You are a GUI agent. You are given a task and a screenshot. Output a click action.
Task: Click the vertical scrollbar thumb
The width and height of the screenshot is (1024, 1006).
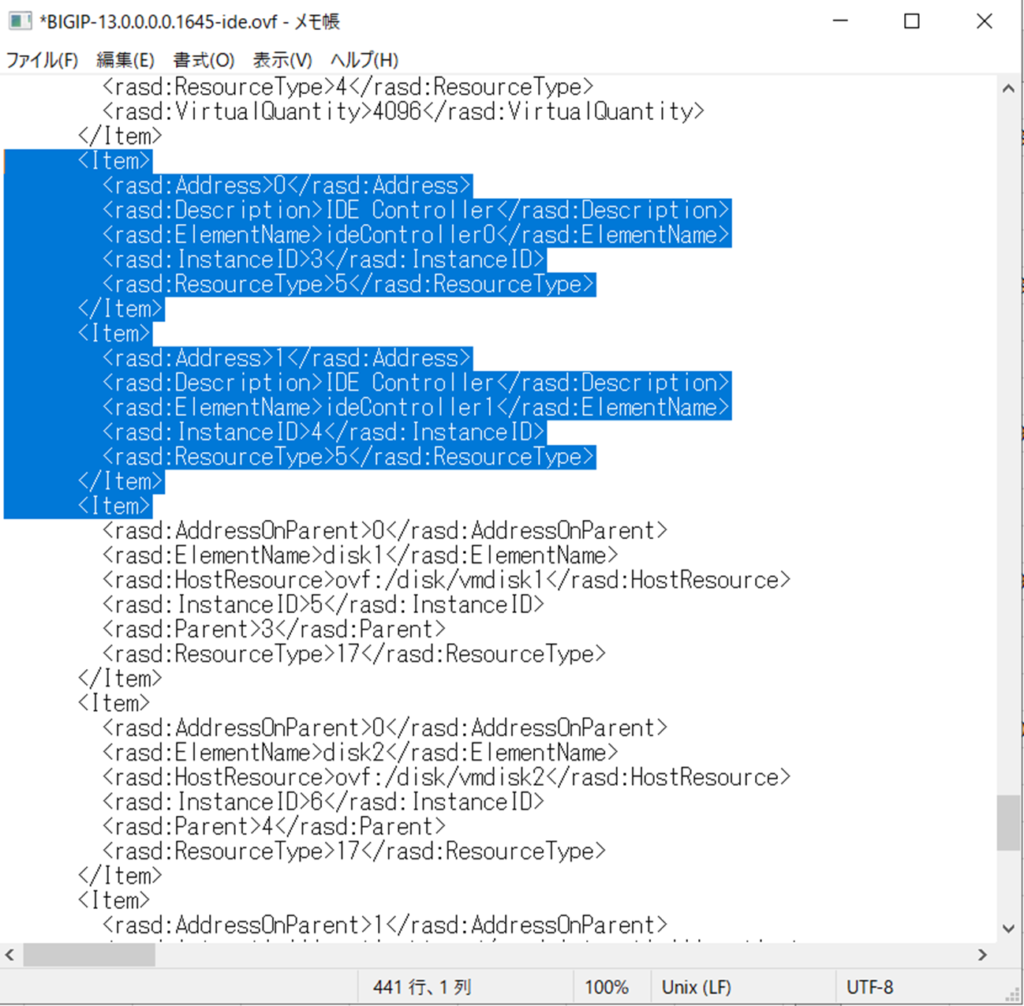tap(1009, 822)
